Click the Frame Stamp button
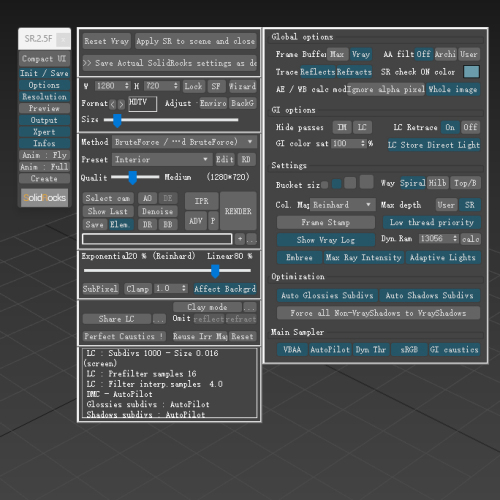This screenshot has width=500, height=500. (326, 222)
